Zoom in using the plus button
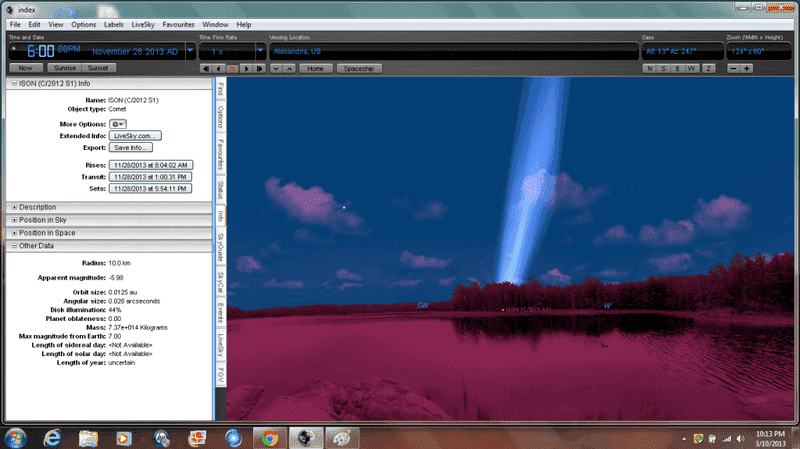This screenshot has width=800, height=449. (747, 68)
